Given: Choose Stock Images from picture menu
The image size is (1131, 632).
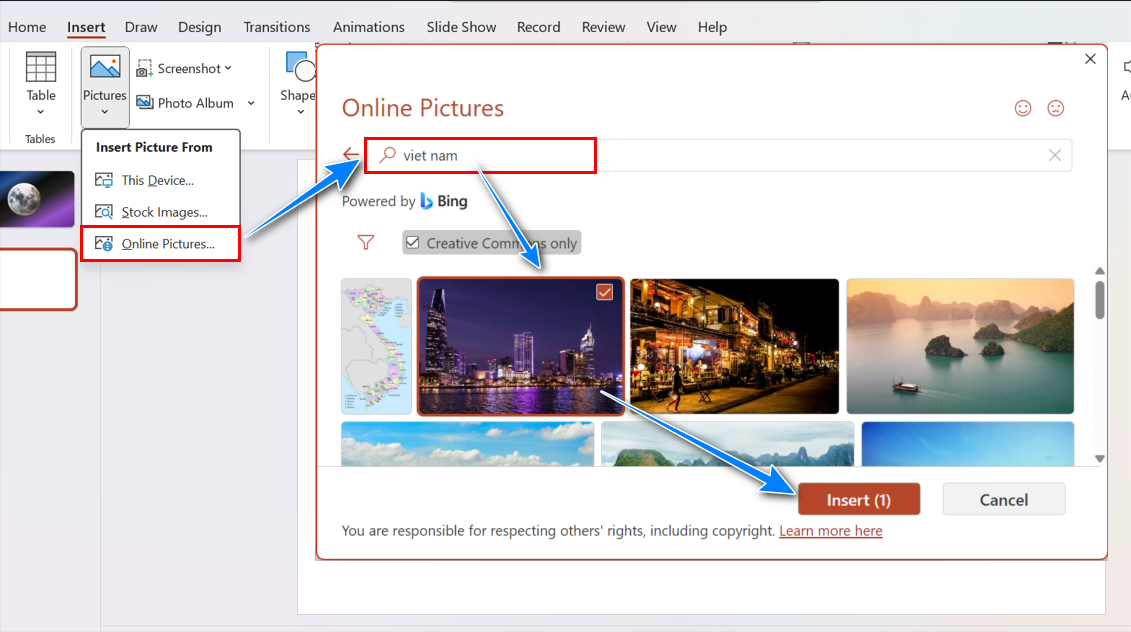Looking at the screenshot, I should pyautogui.click(x=164, y=212).
